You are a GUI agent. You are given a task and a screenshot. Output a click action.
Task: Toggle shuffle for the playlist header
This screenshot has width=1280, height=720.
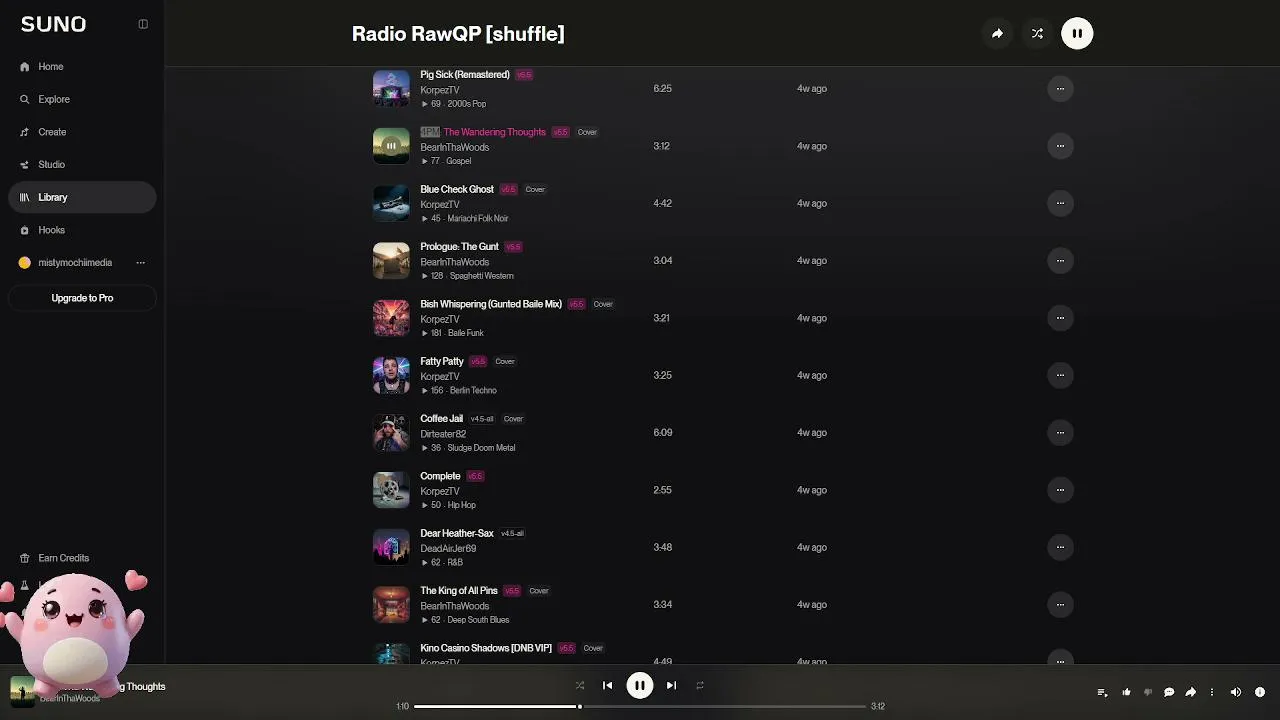pyautogui.click(x=1037, y=33)
